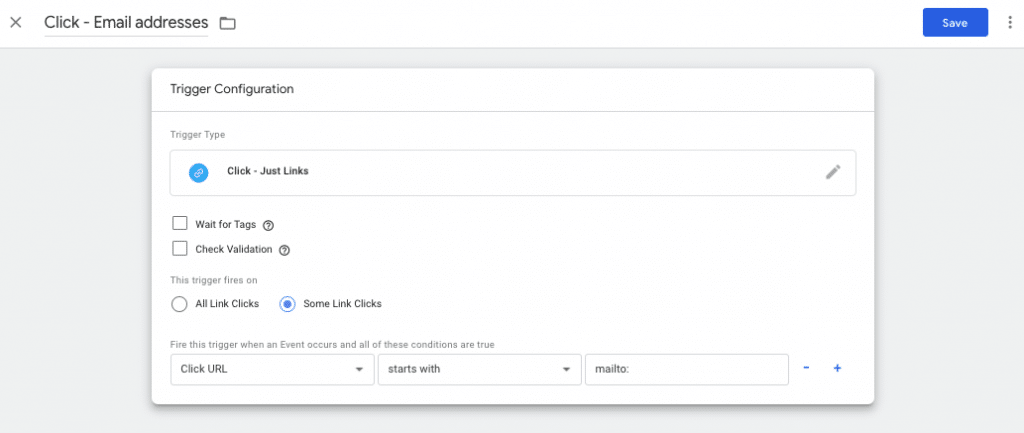
Task: Open the help icon next to Wait for Tags
Action: [x=268, y=226]
